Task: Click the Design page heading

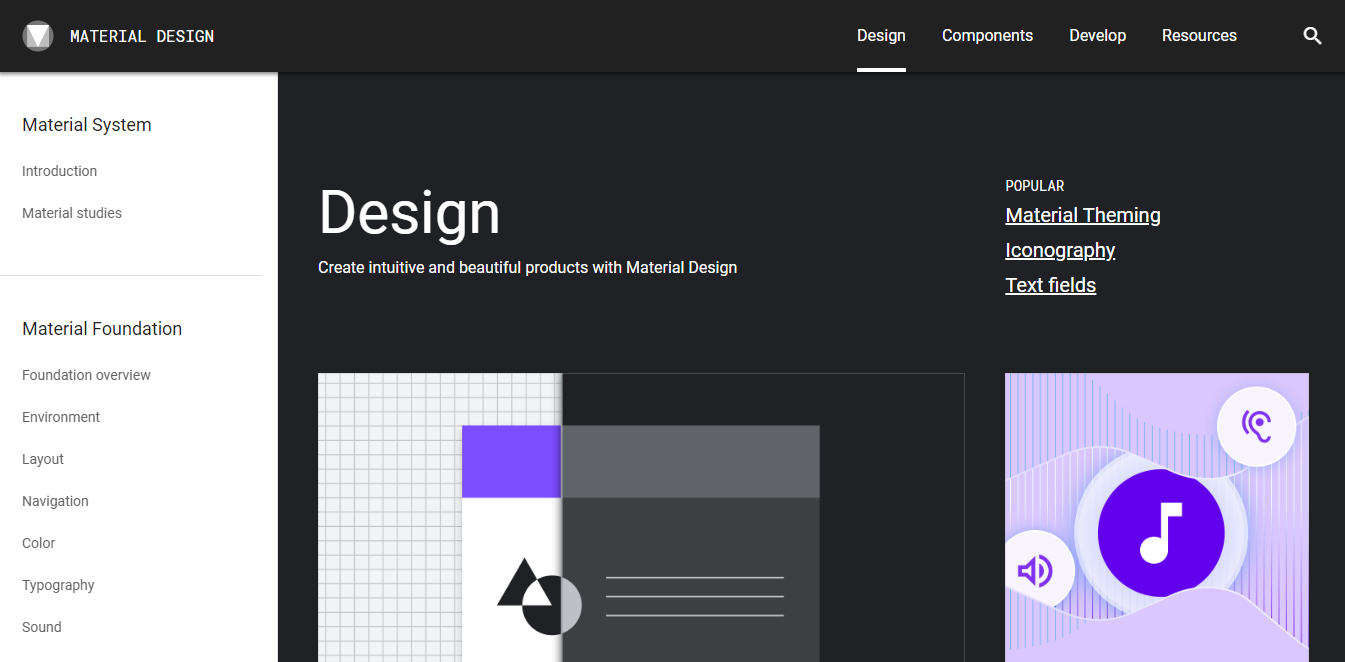Action: 409,213
